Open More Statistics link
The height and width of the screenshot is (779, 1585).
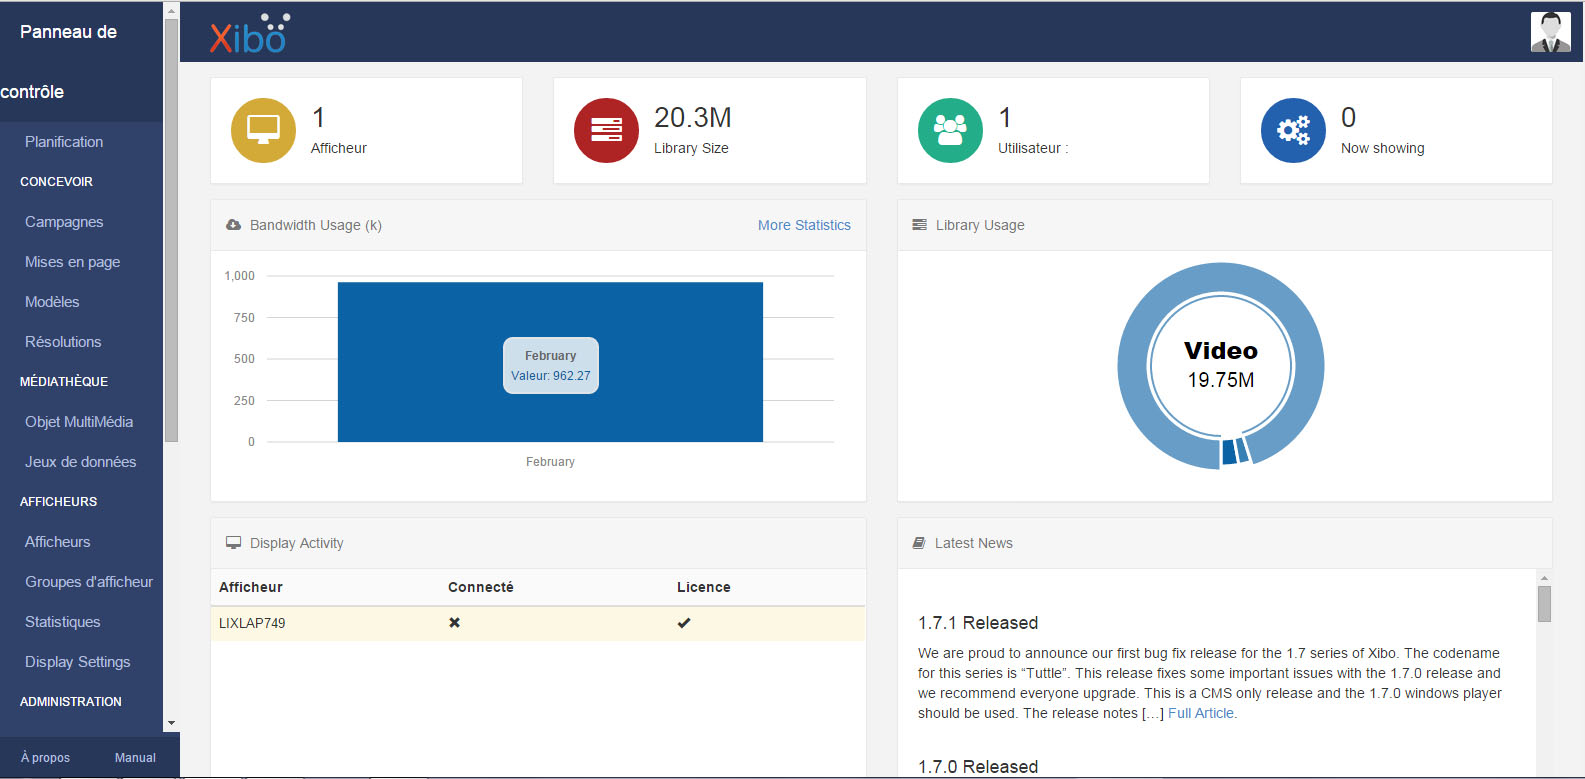[x=804, y=225]
